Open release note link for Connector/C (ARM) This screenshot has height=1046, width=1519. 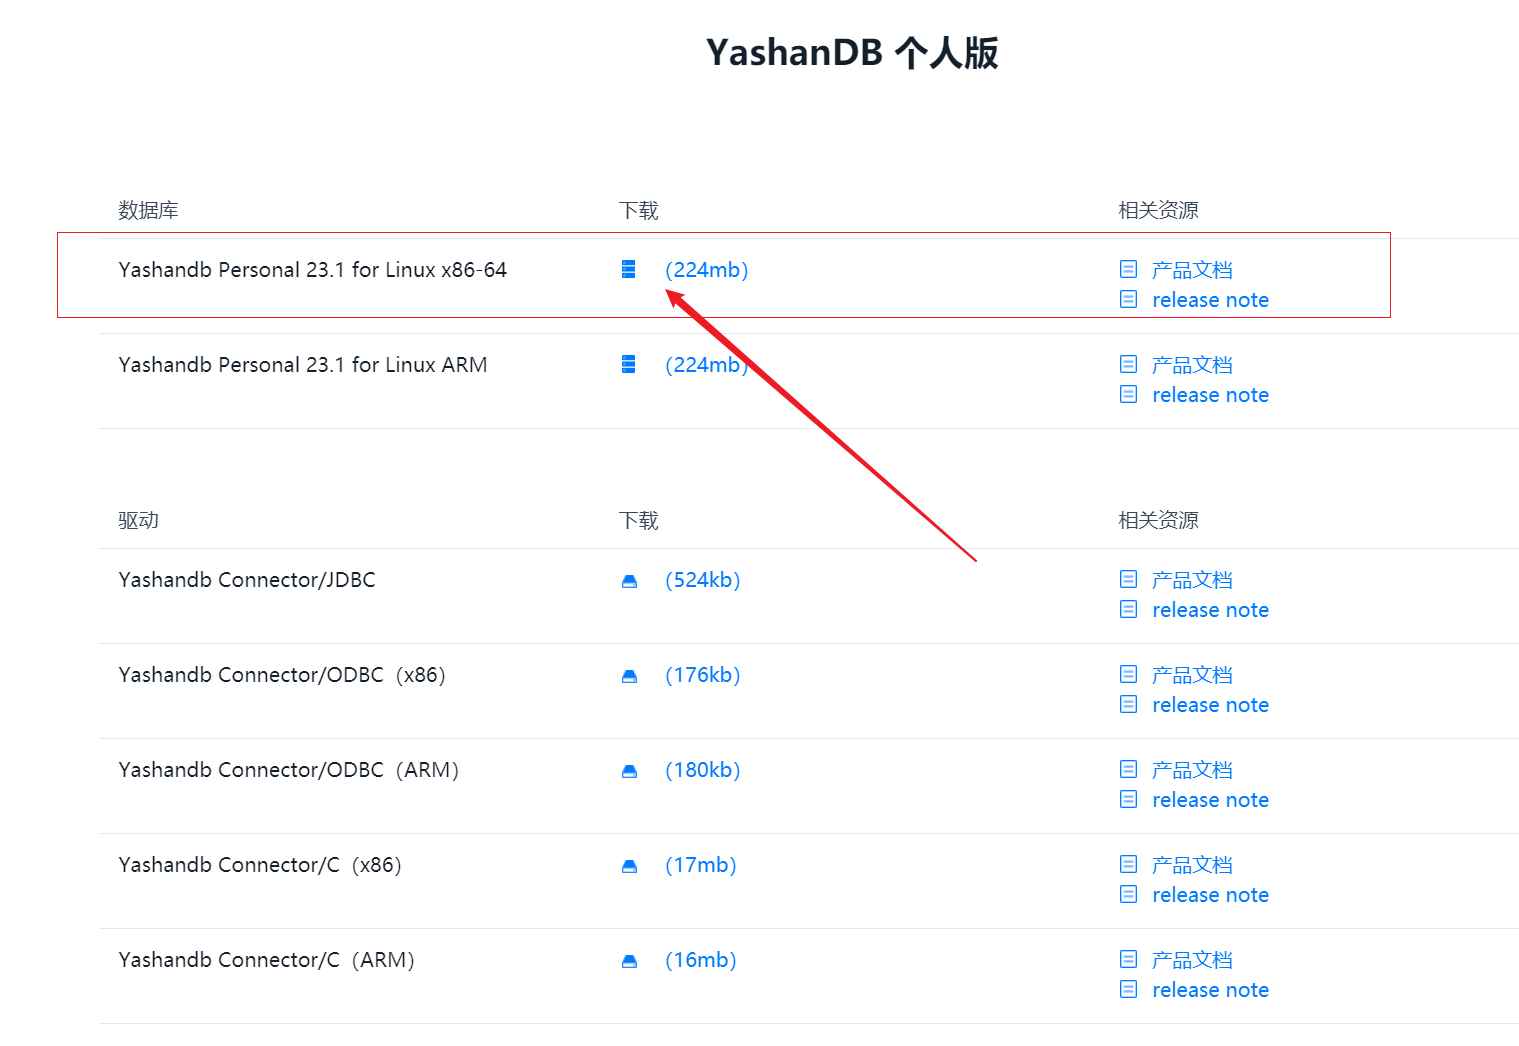(x=1210, y=990)
